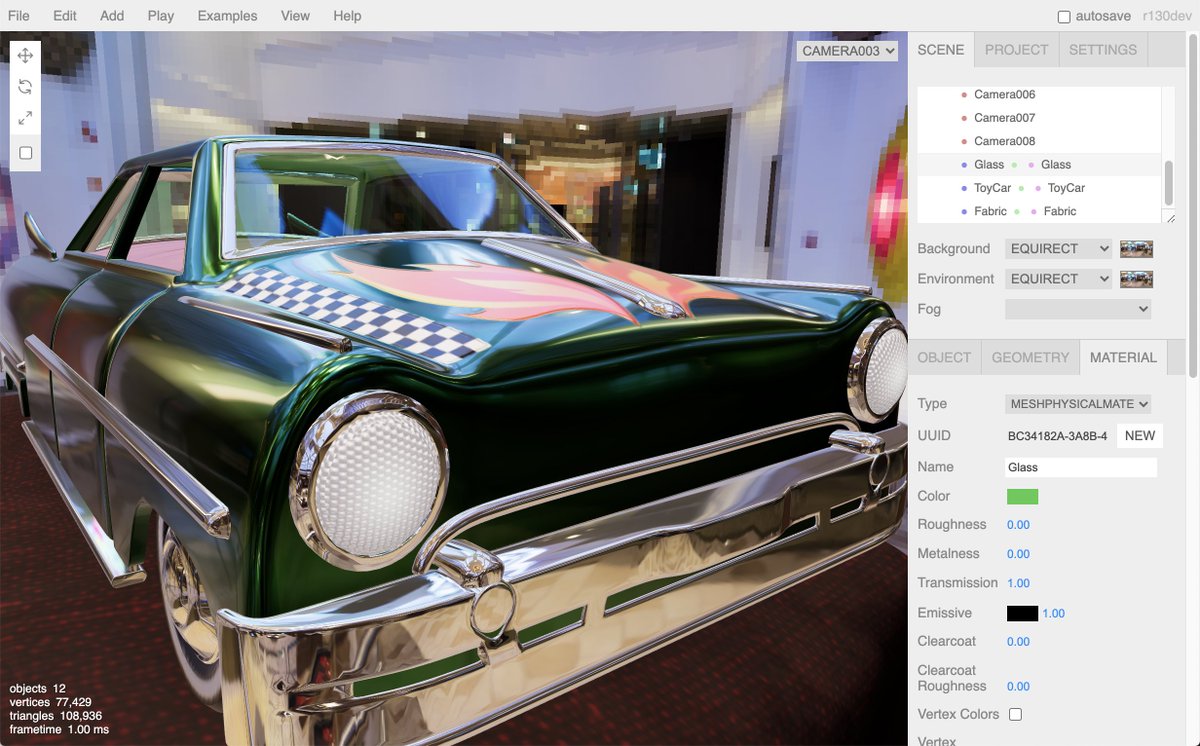Click the UUID field
The height and width of the screenshot is (746, 1200).
point(1058,436)
